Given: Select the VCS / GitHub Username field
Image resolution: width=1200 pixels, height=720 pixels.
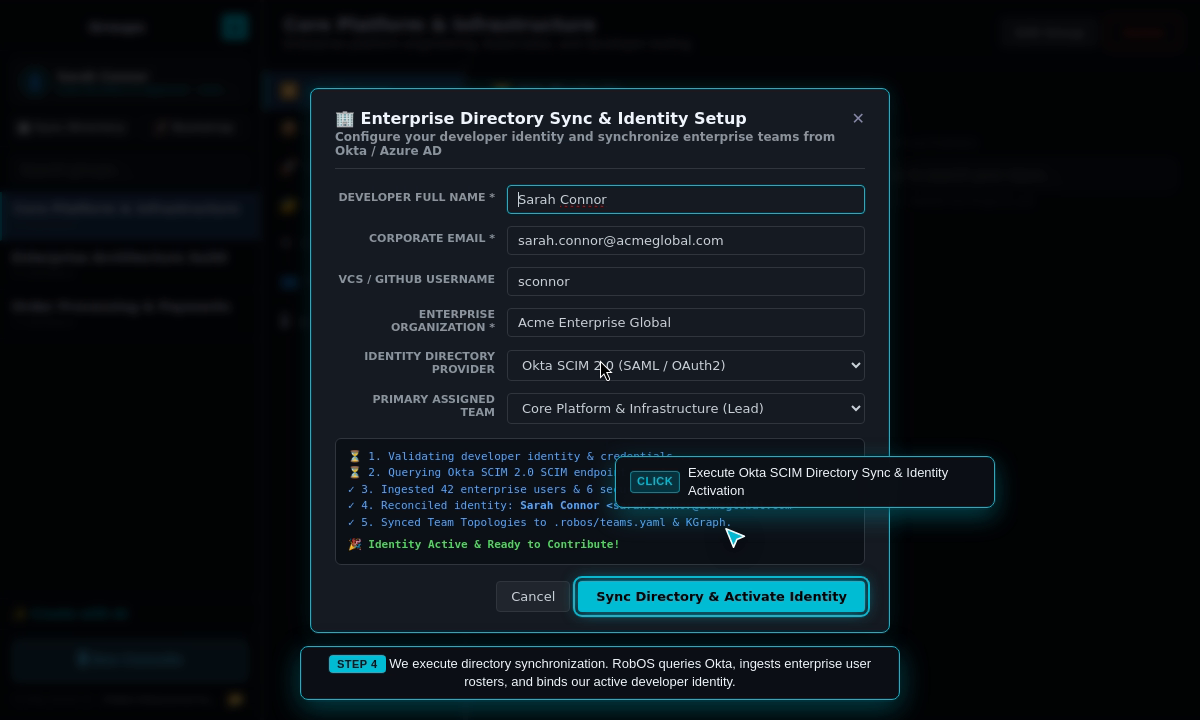Looking at the screenshot, I should pyautogui.click(x=686, y=281).
